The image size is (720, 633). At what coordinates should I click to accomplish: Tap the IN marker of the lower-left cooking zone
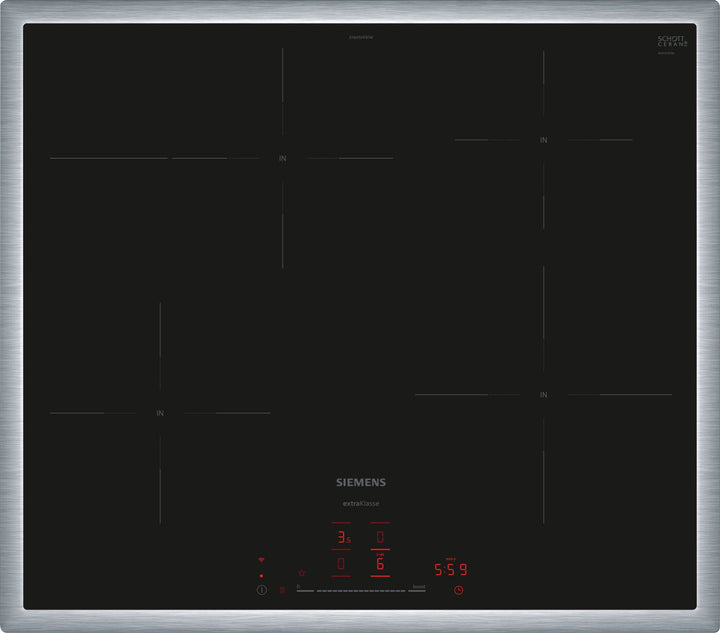160,413
